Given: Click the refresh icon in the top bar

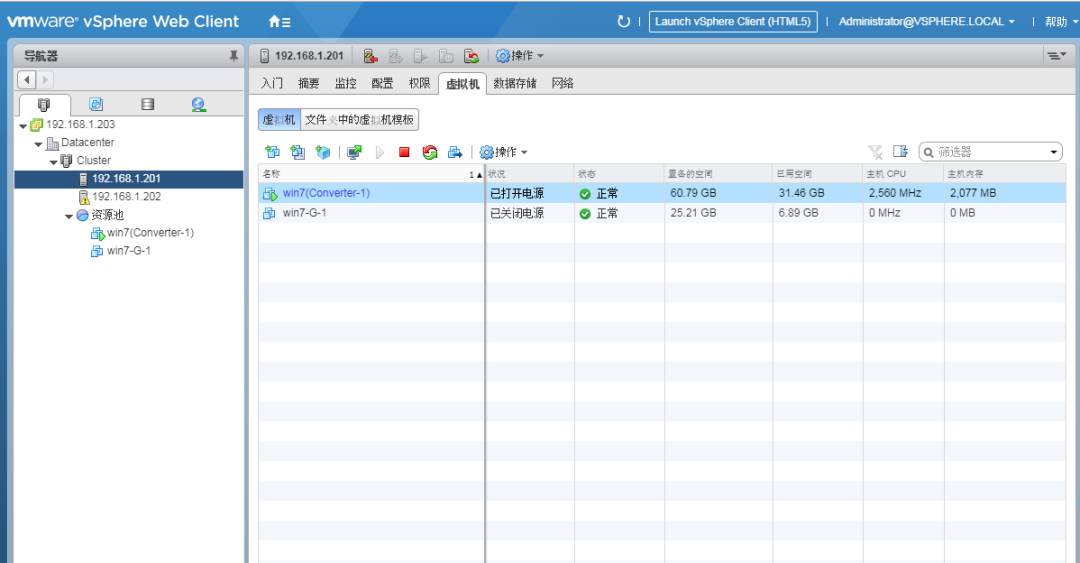Looking at the screenshot, I should tap(623, 21).
